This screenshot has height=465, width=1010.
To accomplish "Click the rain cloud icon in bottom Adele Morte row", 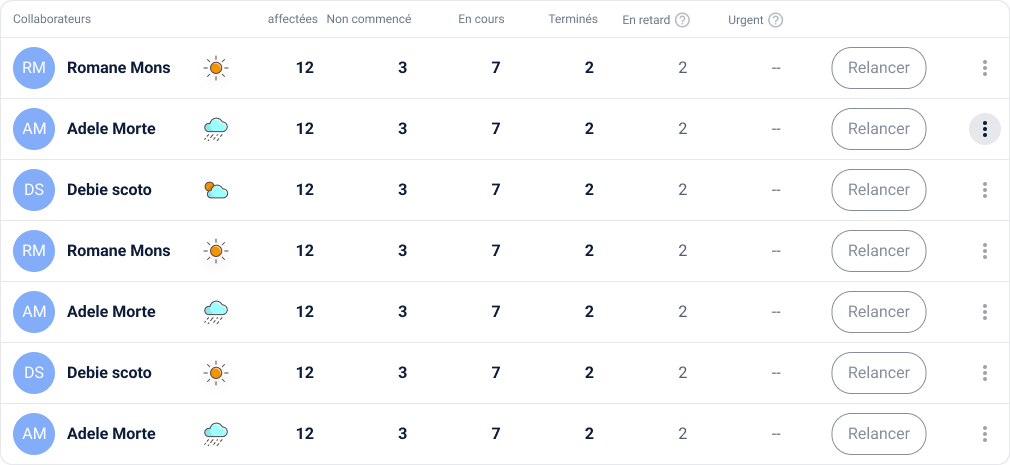I will 216,434.
